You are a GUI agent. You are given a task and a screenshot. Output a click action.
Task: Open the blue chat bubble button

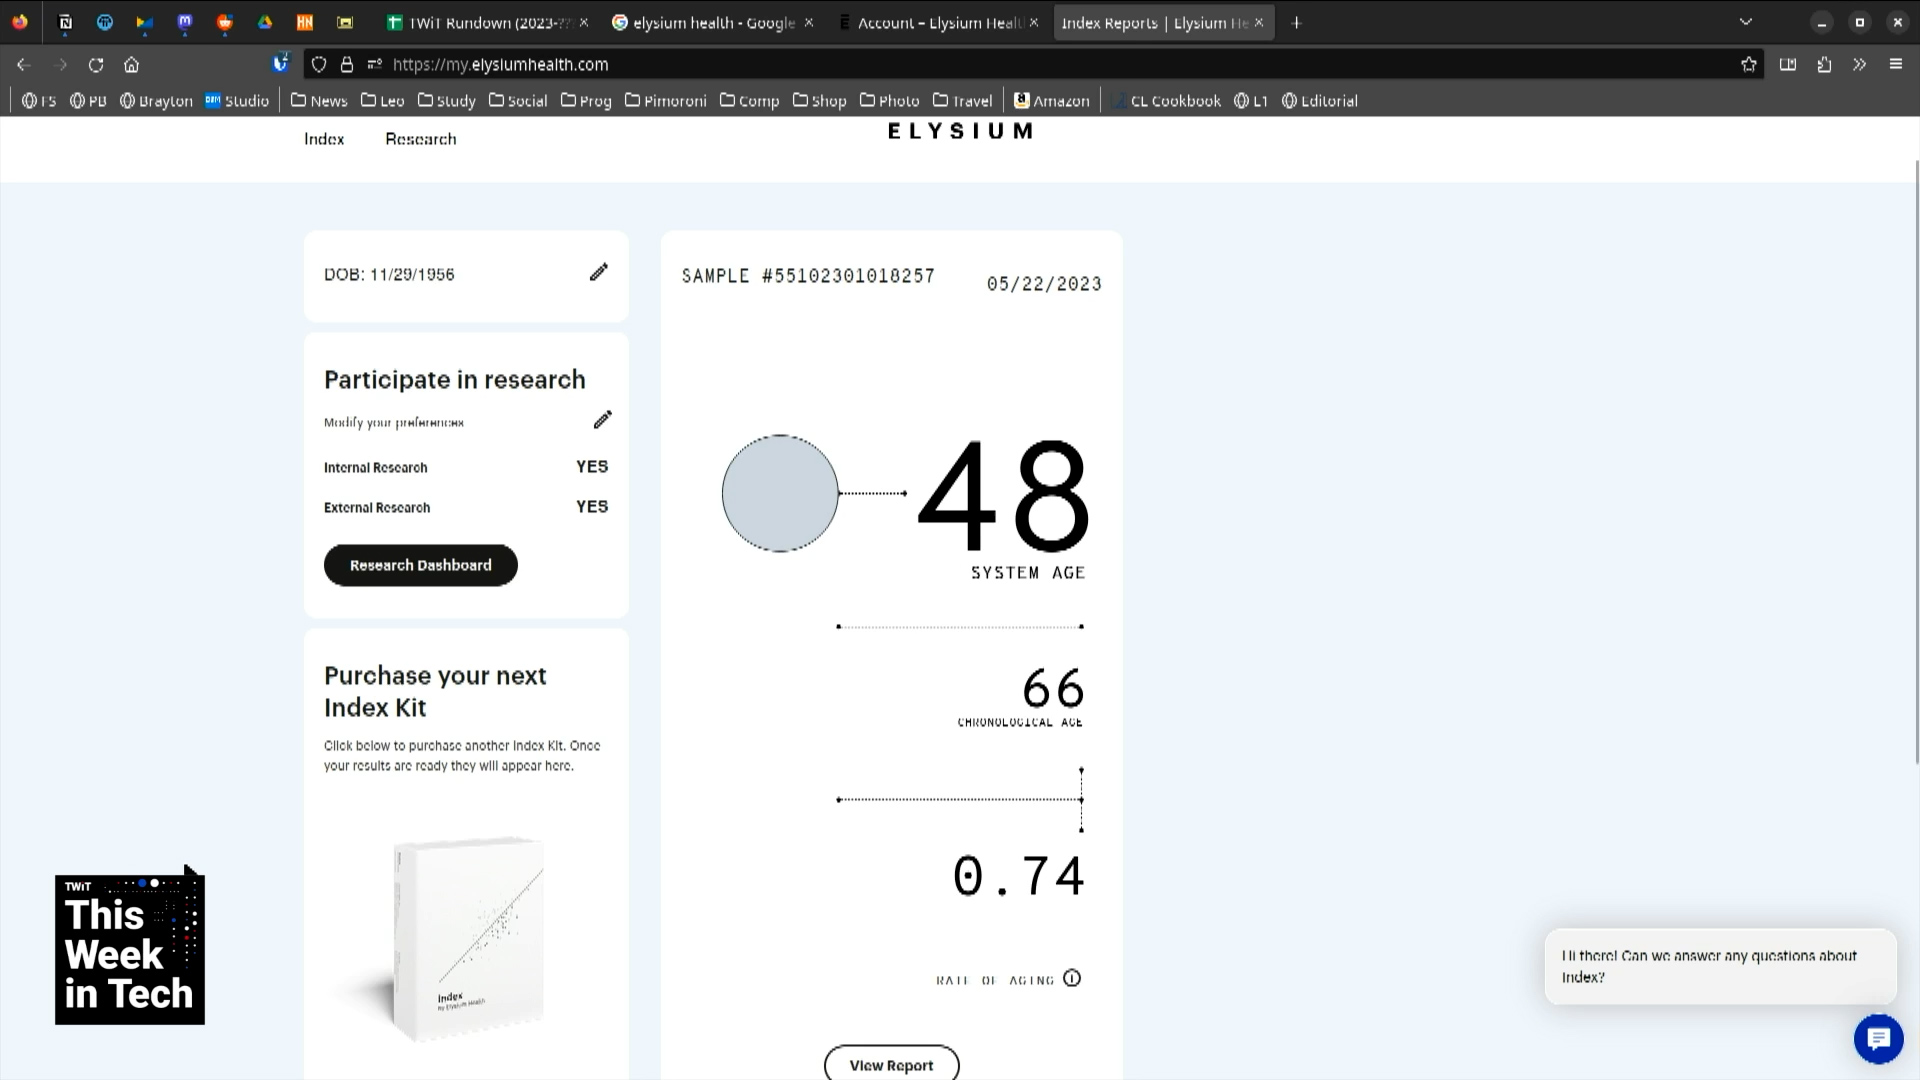[x=1878, y=1039]
